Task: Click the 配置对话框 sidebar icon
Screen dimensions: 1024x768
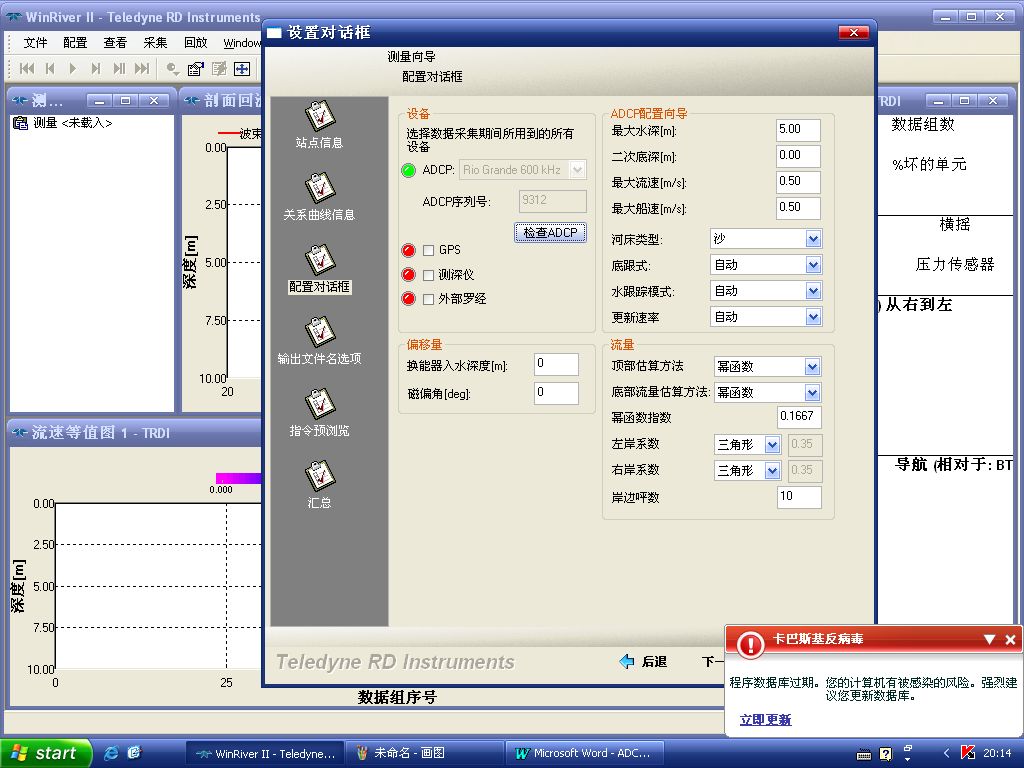Action: (x=319, y=260)
